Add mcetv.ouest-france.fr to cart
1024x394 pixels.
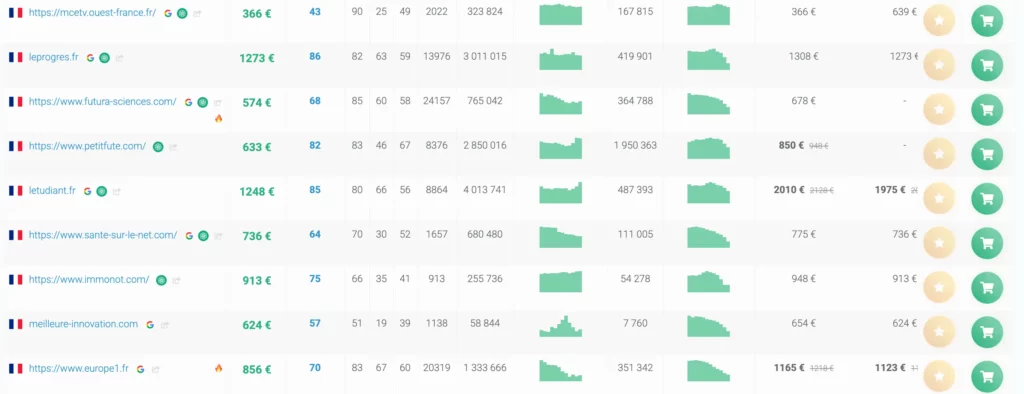[987, 20]
